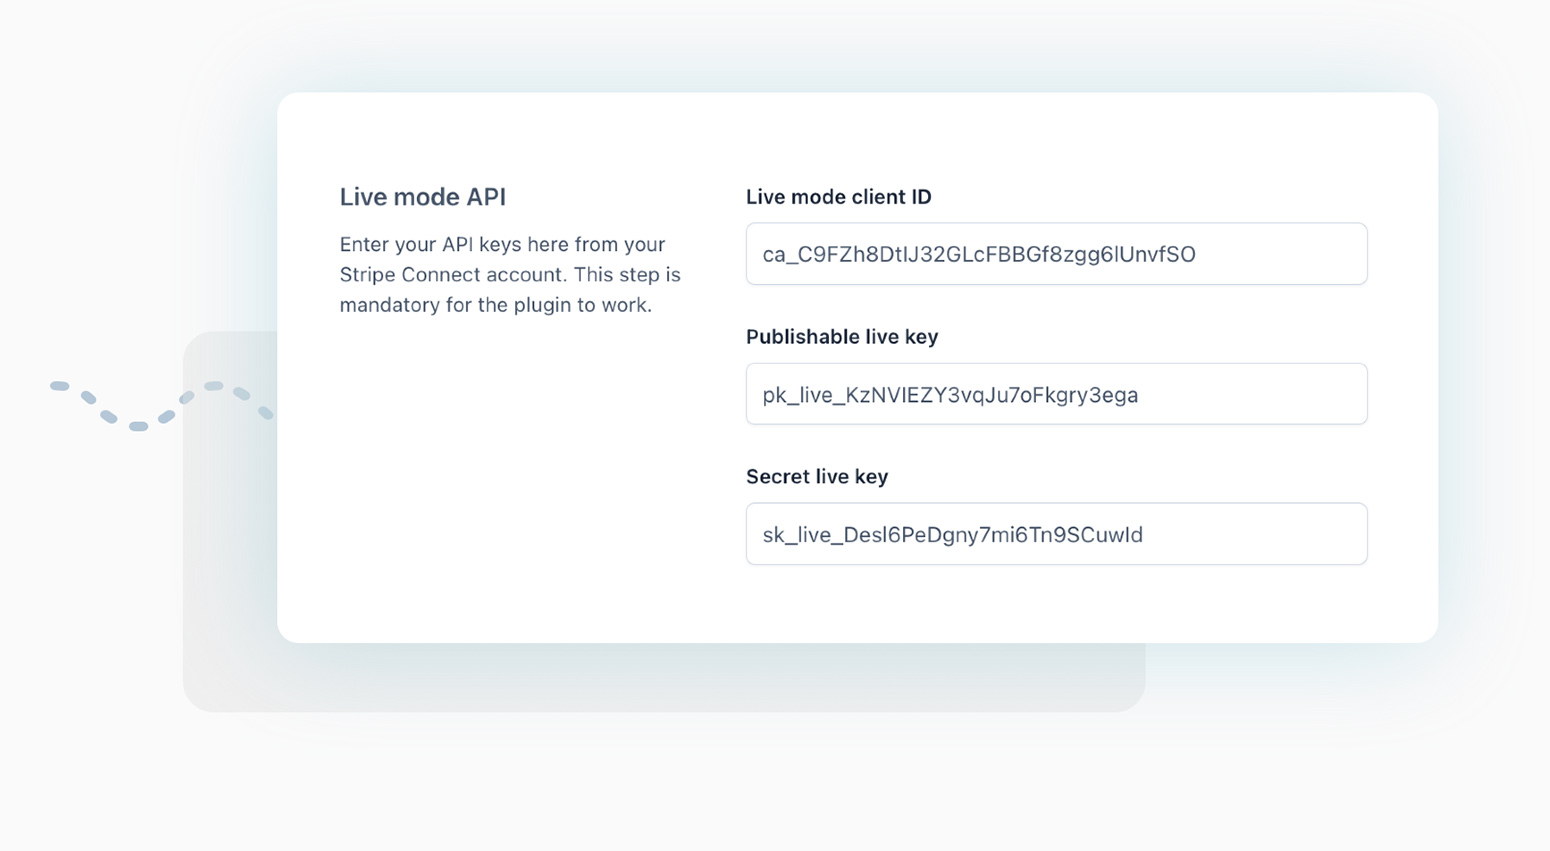Click the Live mode client ID label
The image size is (1550, 851).
[838, 197]
